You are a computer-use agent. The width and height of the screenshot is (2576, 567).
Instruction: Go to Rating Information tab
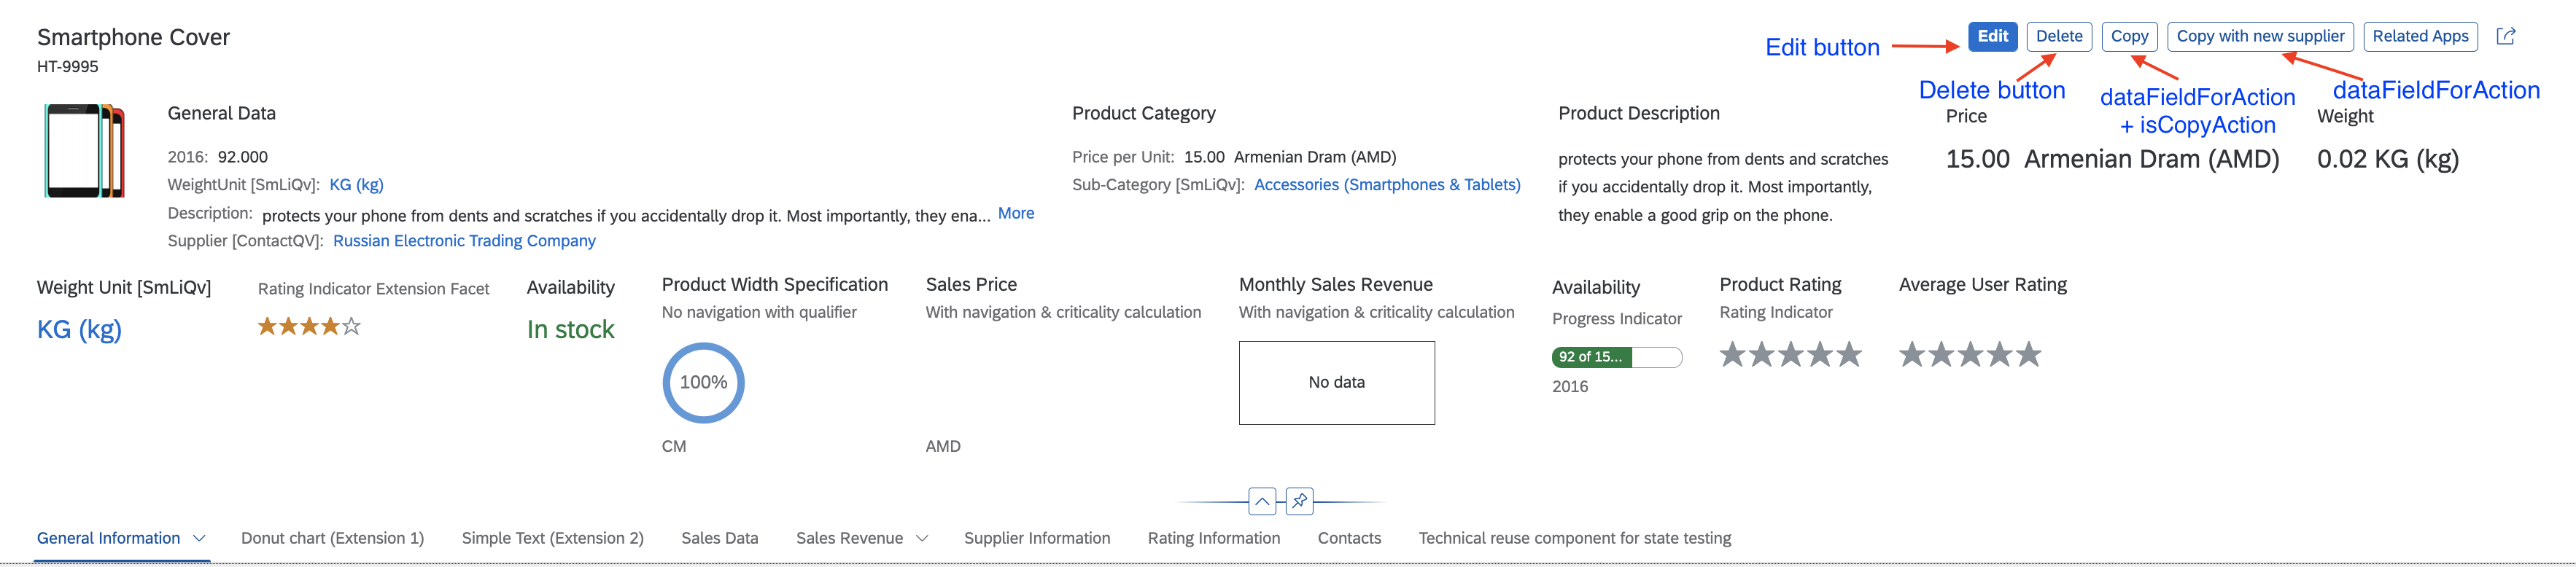[1213, 538]
